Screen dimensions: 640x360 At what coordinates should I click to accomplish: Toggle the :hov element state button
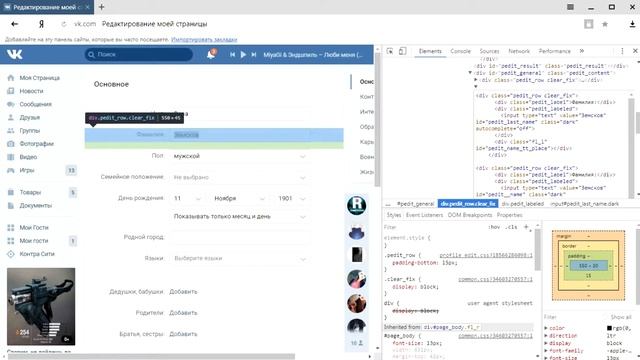[494, 227]
